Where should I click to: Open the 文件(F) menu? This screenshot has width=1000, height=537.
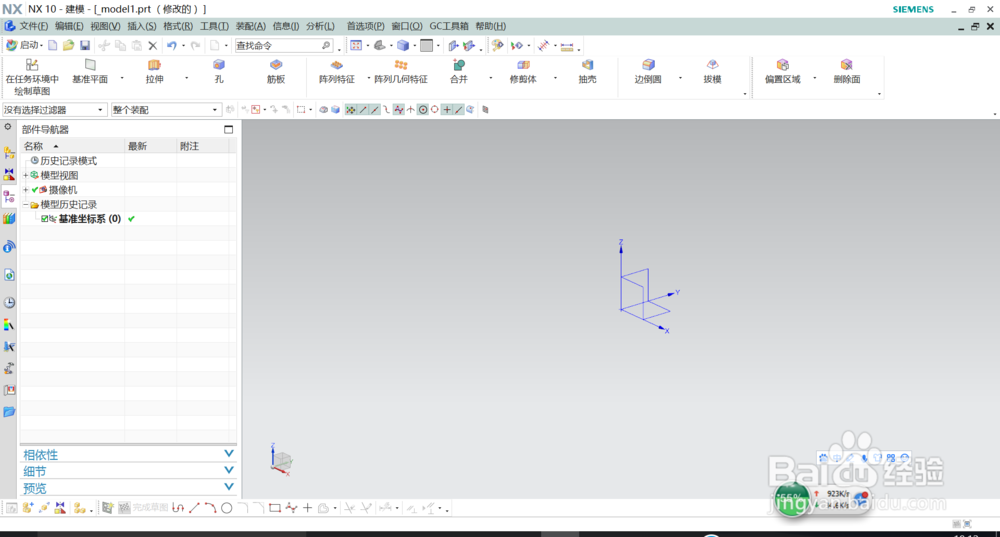point(33,26)
